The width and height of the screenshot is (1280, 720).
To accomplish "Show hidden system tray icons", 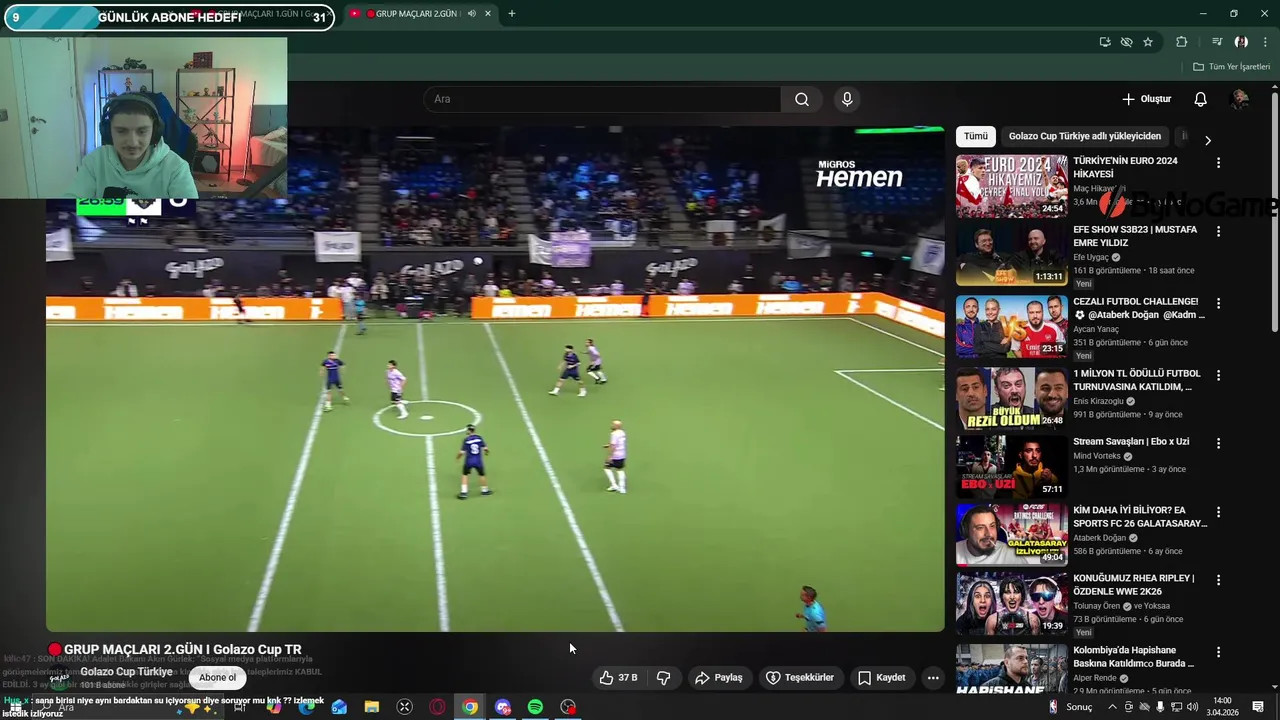I will coord(1113,707).
